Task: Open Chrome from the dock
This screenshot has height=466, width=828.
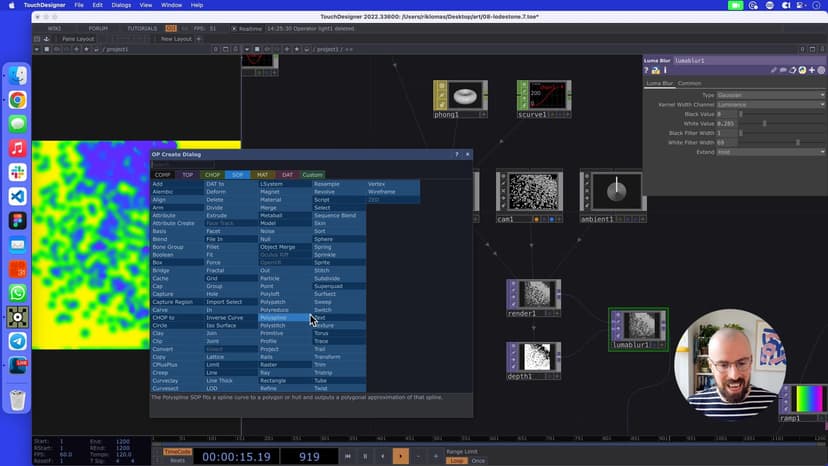Action: (18, 100)
